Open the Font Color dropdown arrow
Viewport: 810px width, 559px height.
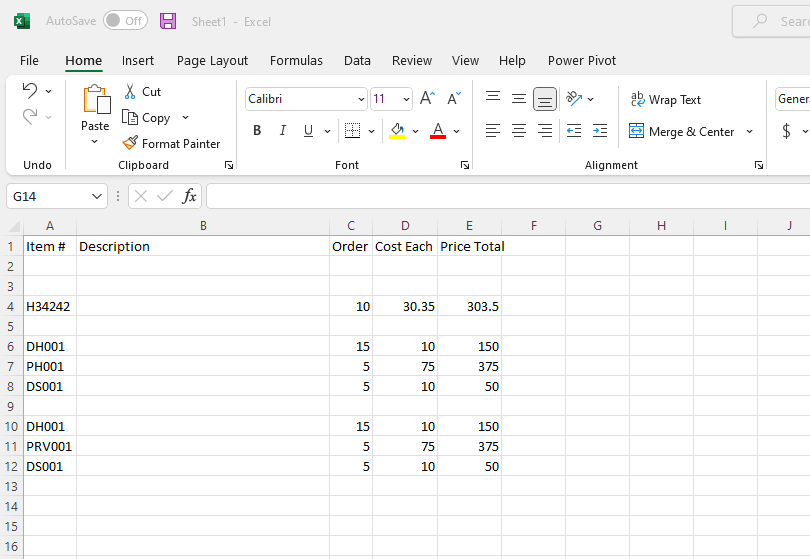457,131
